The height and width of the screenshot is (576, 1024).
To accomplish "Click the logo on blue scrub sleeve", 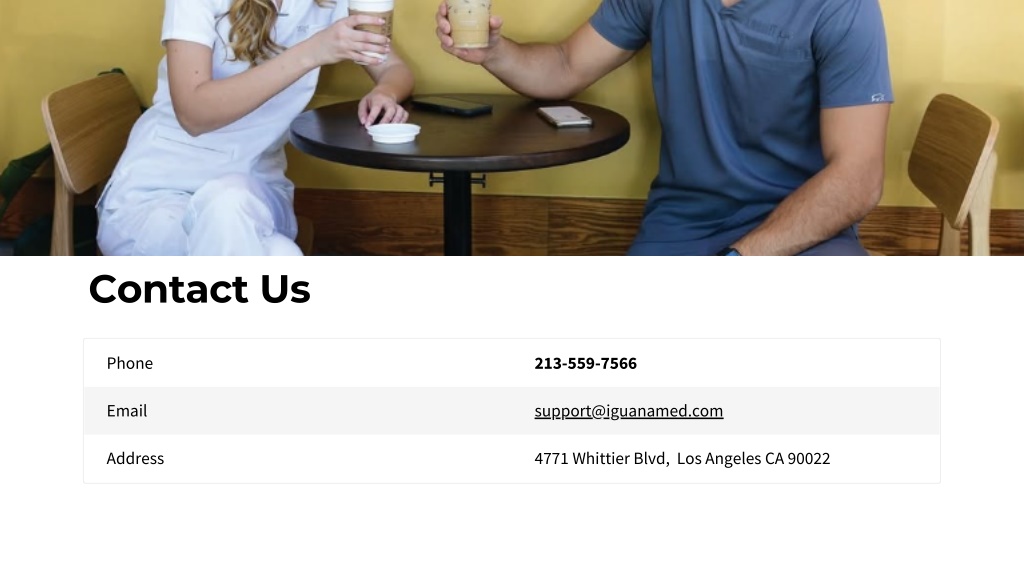I will click(x=878, y=98).
